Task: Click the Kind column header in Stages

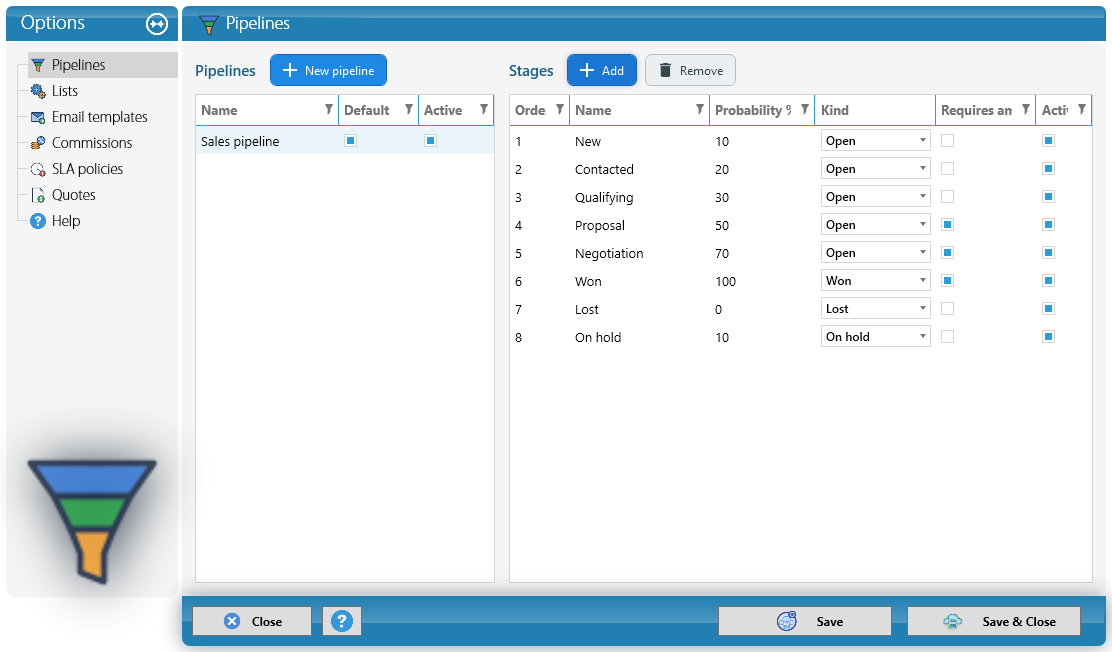Action: coord(875,110)
